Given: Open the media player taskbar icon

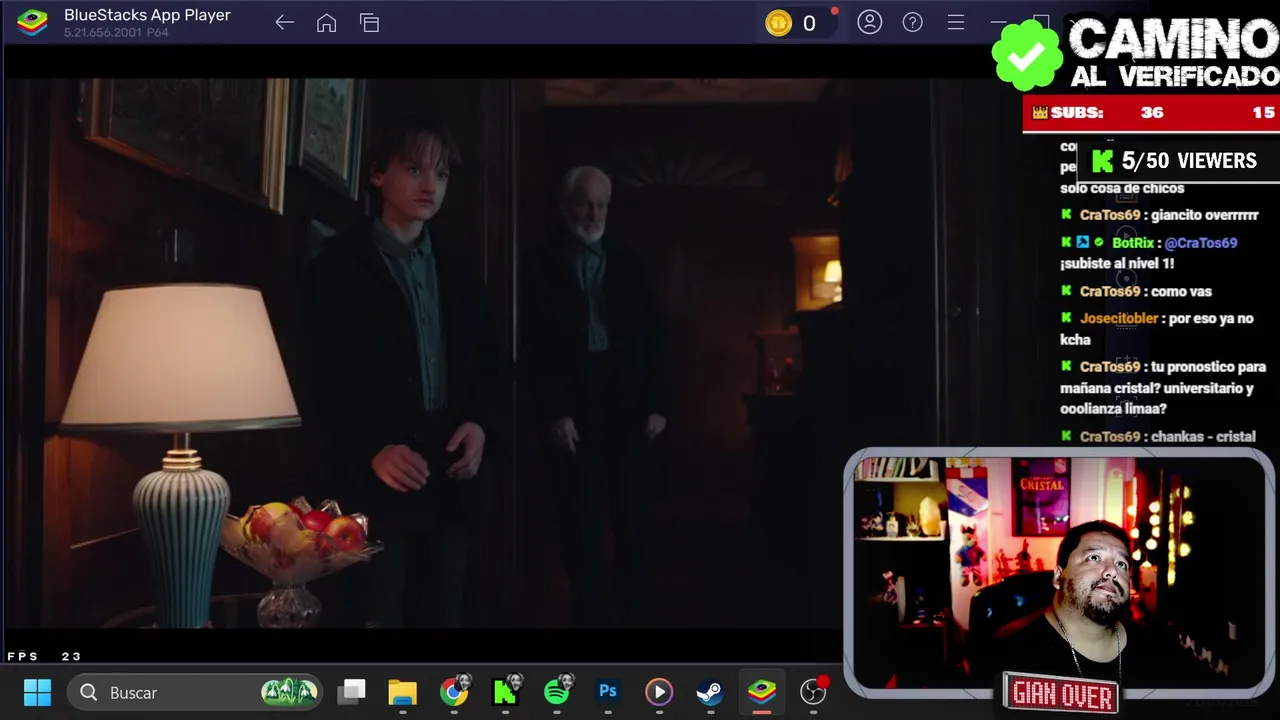Looking at the screenshot, I should (659, 692).
